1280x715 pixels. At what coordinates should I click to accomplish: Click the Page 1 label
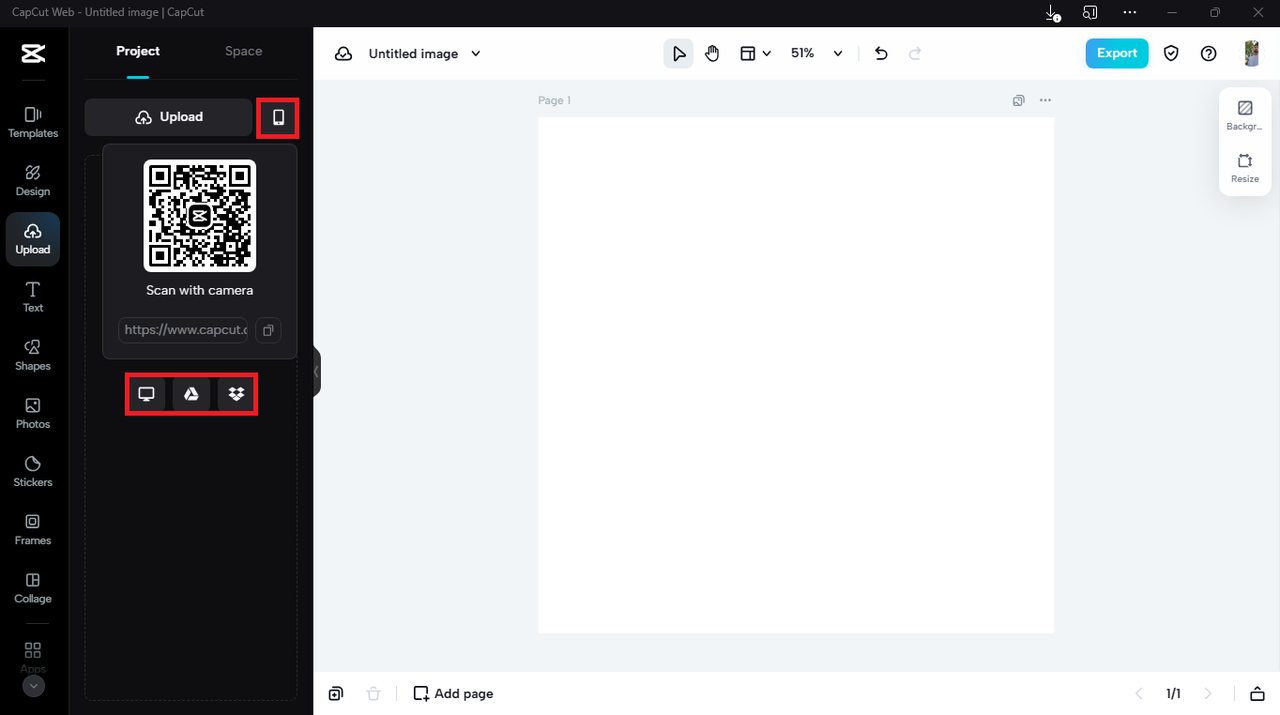coord(554,100)
